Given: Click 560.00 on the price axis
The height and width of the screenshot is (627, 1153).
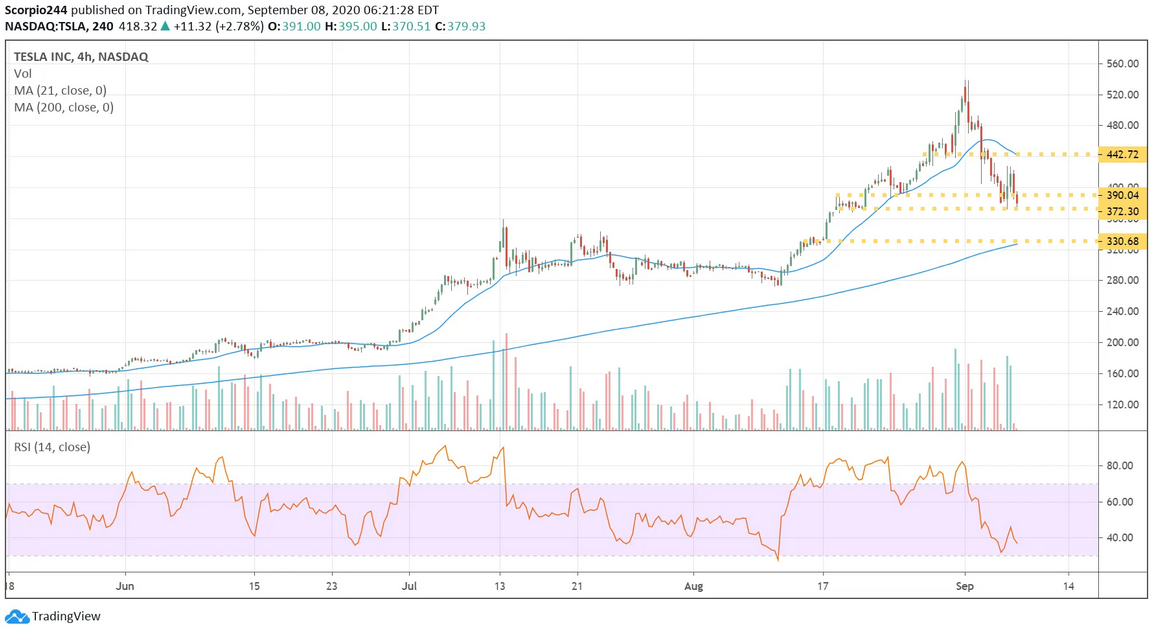Looking at the screenshot, I should [x=1123, y=64].
